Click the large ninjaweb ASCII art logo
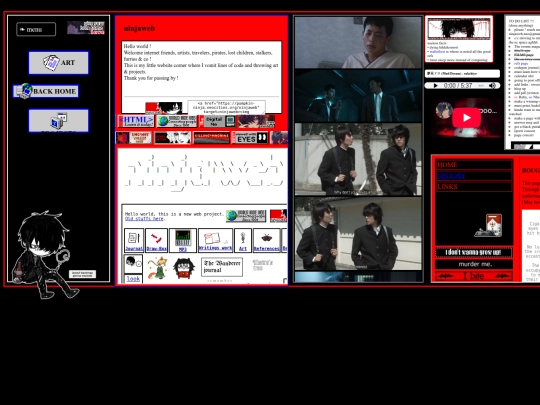540x405 pixels. [x=205, y=172]
